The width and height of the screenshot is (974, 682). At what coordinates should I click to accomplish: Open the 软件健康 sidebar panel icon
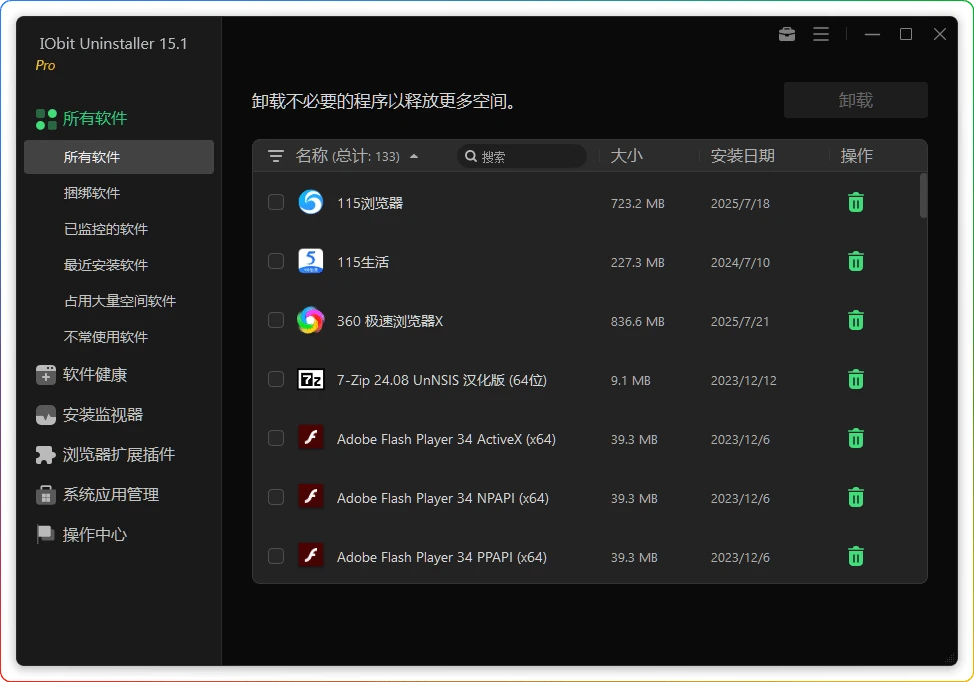45,377
